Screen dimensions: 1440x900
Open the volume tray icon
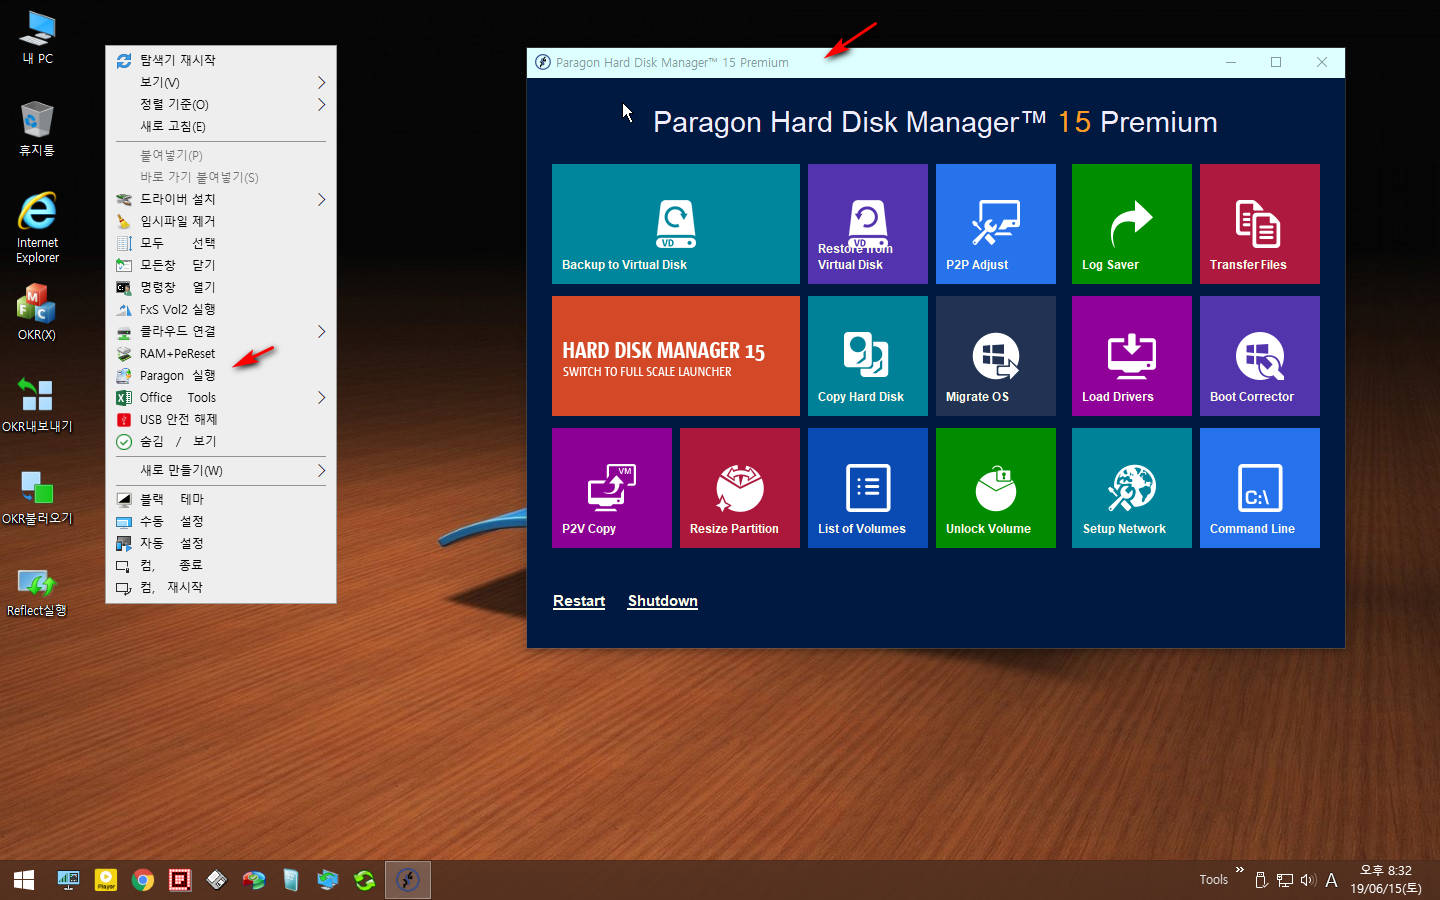pyautogui.click(x=1308, y=880)
